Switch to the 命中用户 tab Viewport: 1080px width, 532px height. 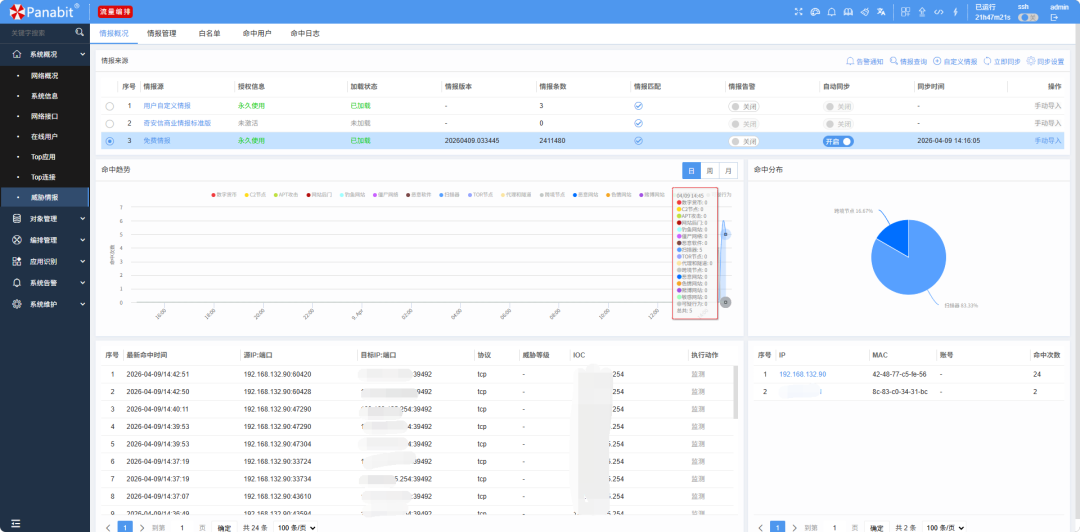(257, 33)
